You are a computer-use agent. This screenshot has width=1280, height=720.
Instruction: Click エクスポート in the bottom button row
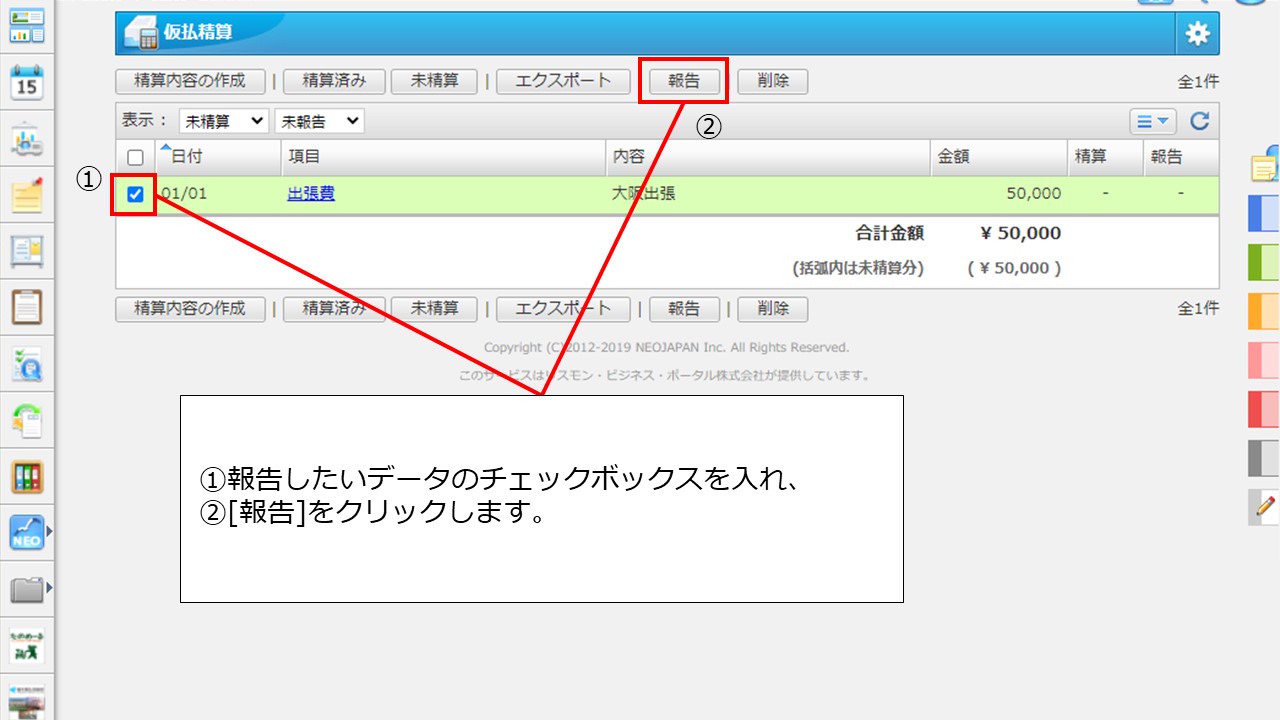563,309
